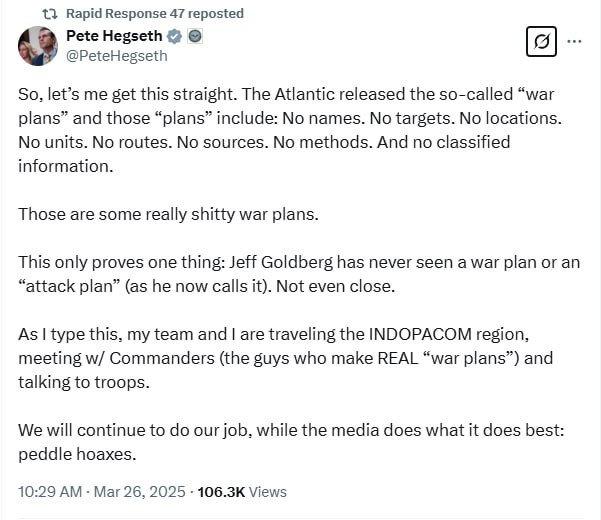Click the three-dot more options icon
Viewport: 601px width, 520px height.
tap(574, 41)
